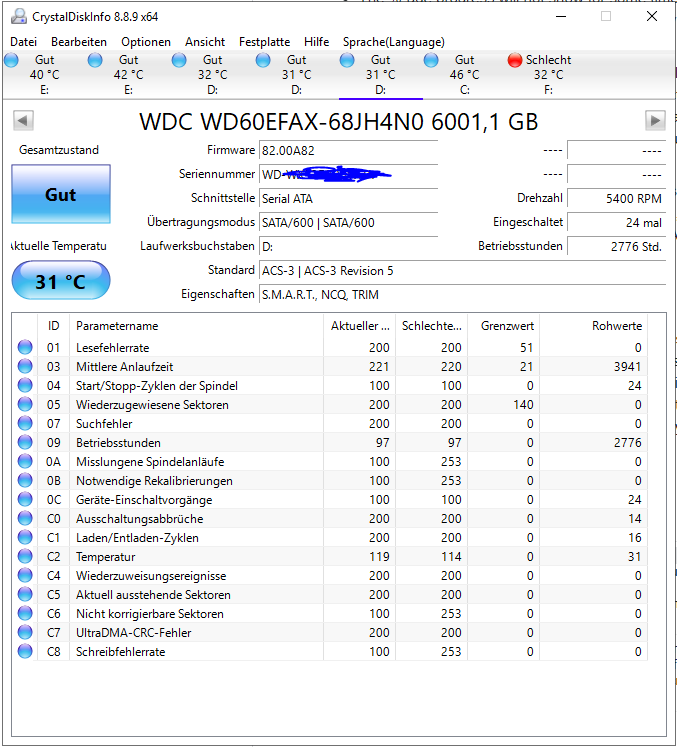Image resolution: width=677 pixels, height=747 pixels.
Task: Open the Ansicht menu
Action: 205,42
